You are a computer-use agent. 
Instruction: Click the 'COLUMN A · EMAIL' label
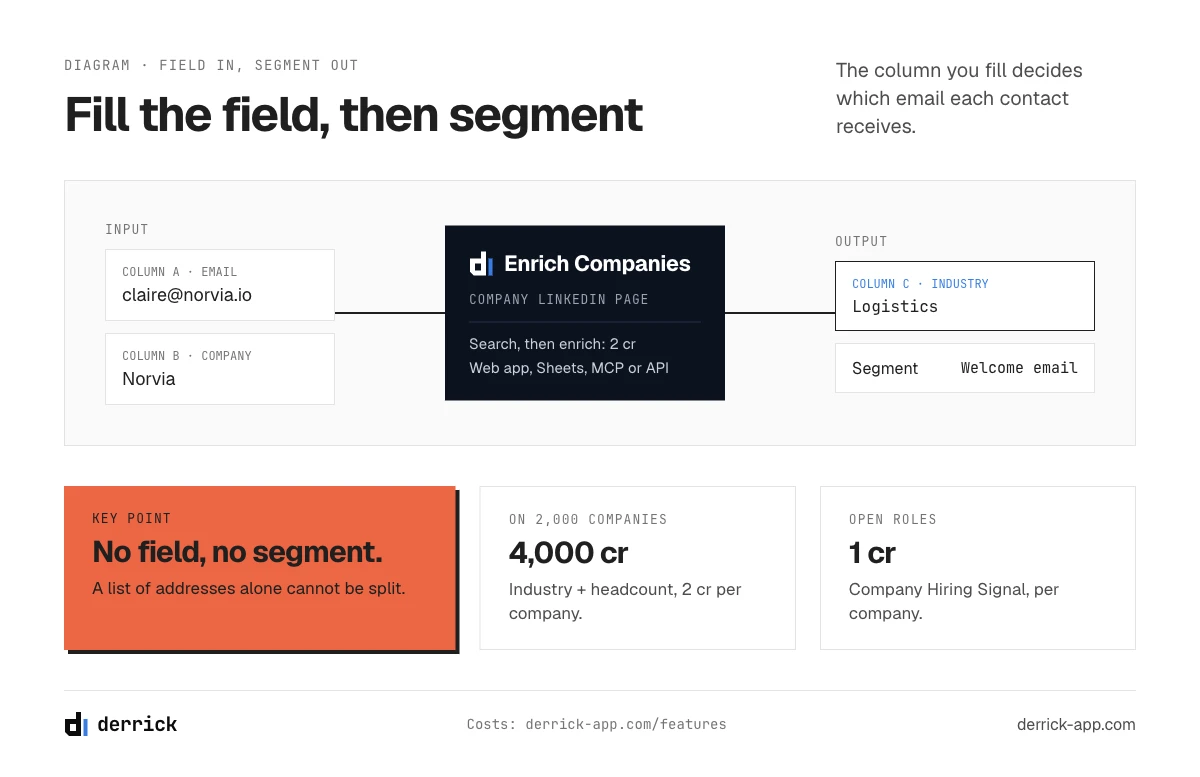[x=179, y=272]
